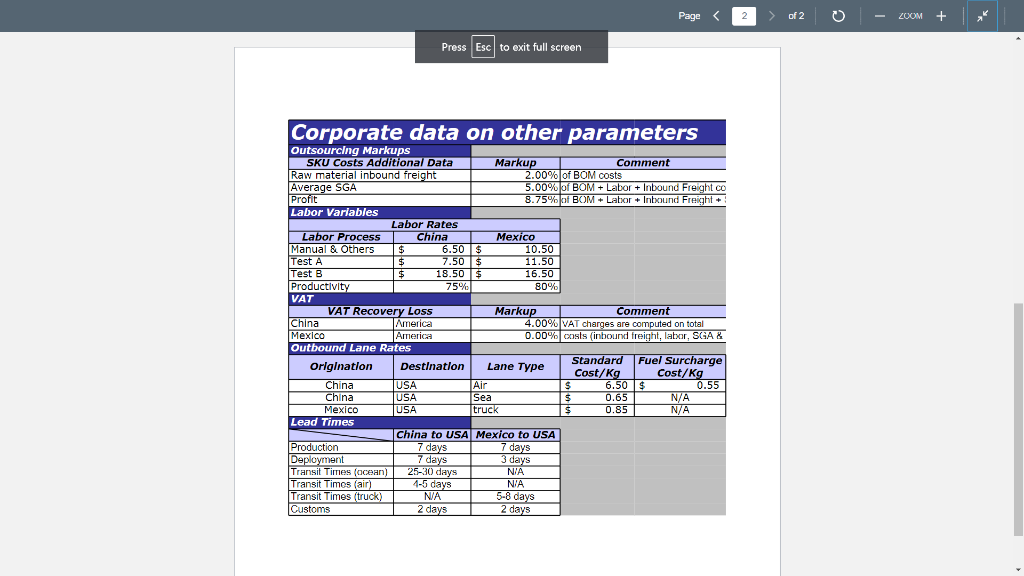Go to the next page arrow
The image size is (1024, 576).
(771, 16)
